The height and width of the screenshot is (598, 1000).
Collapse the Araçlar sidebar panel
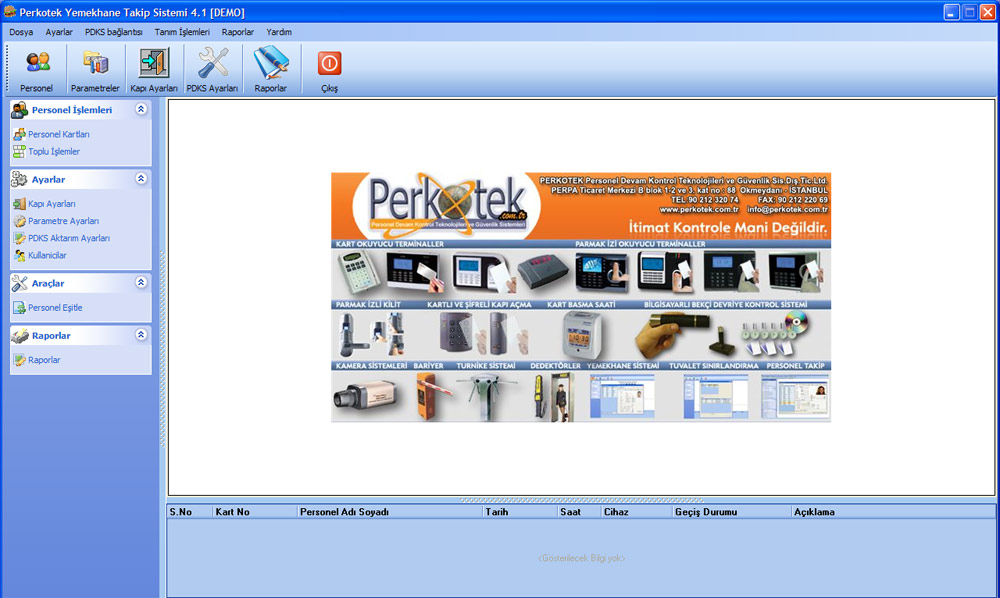(141, 283)
